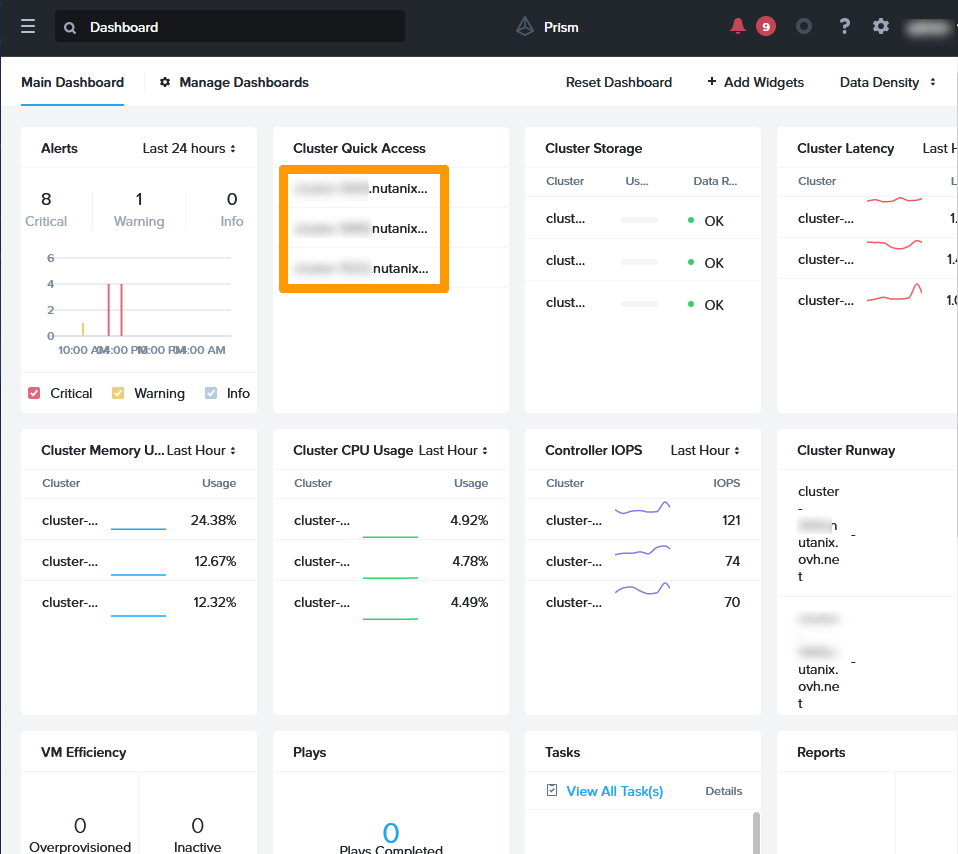
Task: Click the checklist icon next to View All Tasks
Action: point(551,789)
